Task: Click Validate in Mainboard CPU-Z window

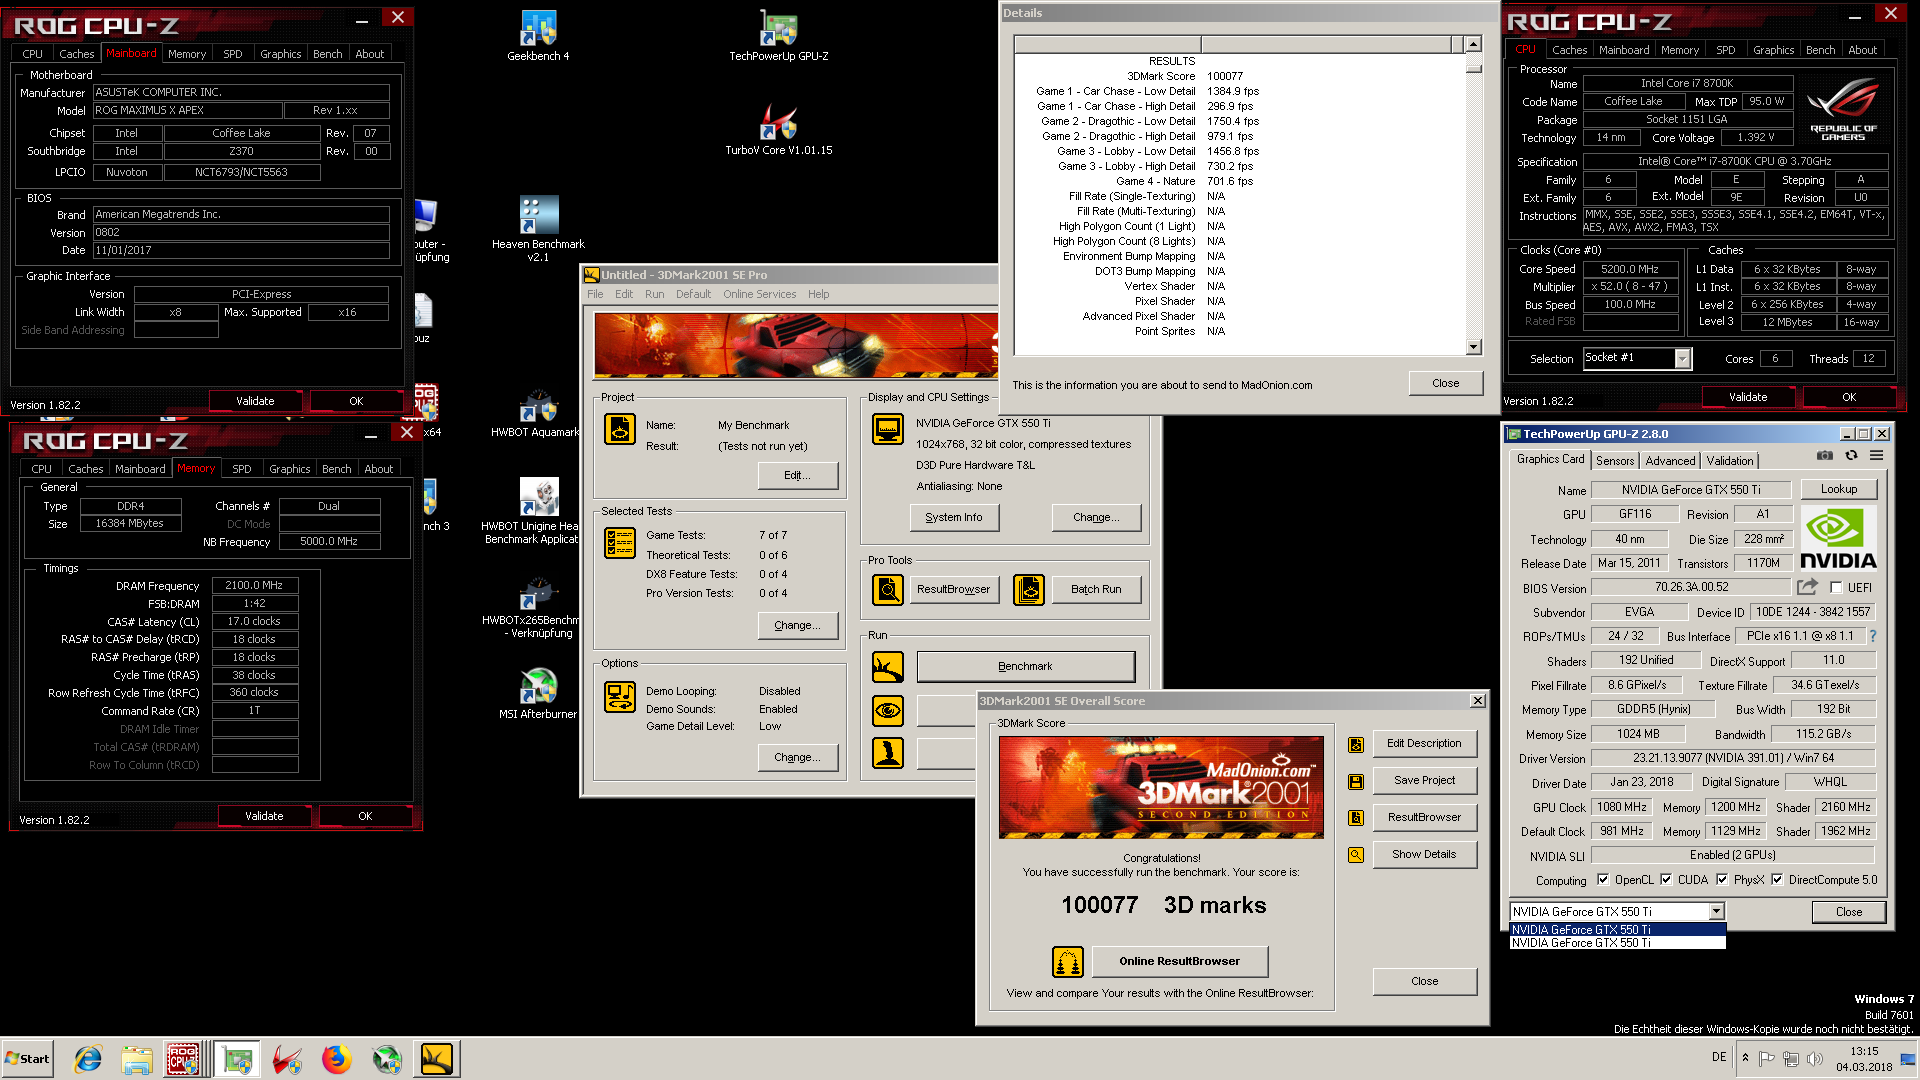Action: coord(255,402)
